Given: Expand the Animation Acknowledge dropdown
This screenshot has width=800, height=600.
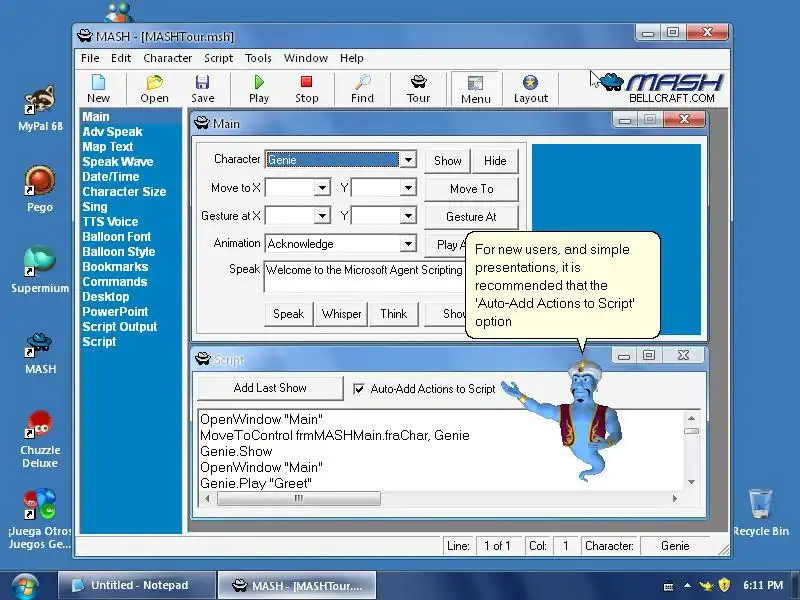Looking at the screenshot, I should coord(408,244).
